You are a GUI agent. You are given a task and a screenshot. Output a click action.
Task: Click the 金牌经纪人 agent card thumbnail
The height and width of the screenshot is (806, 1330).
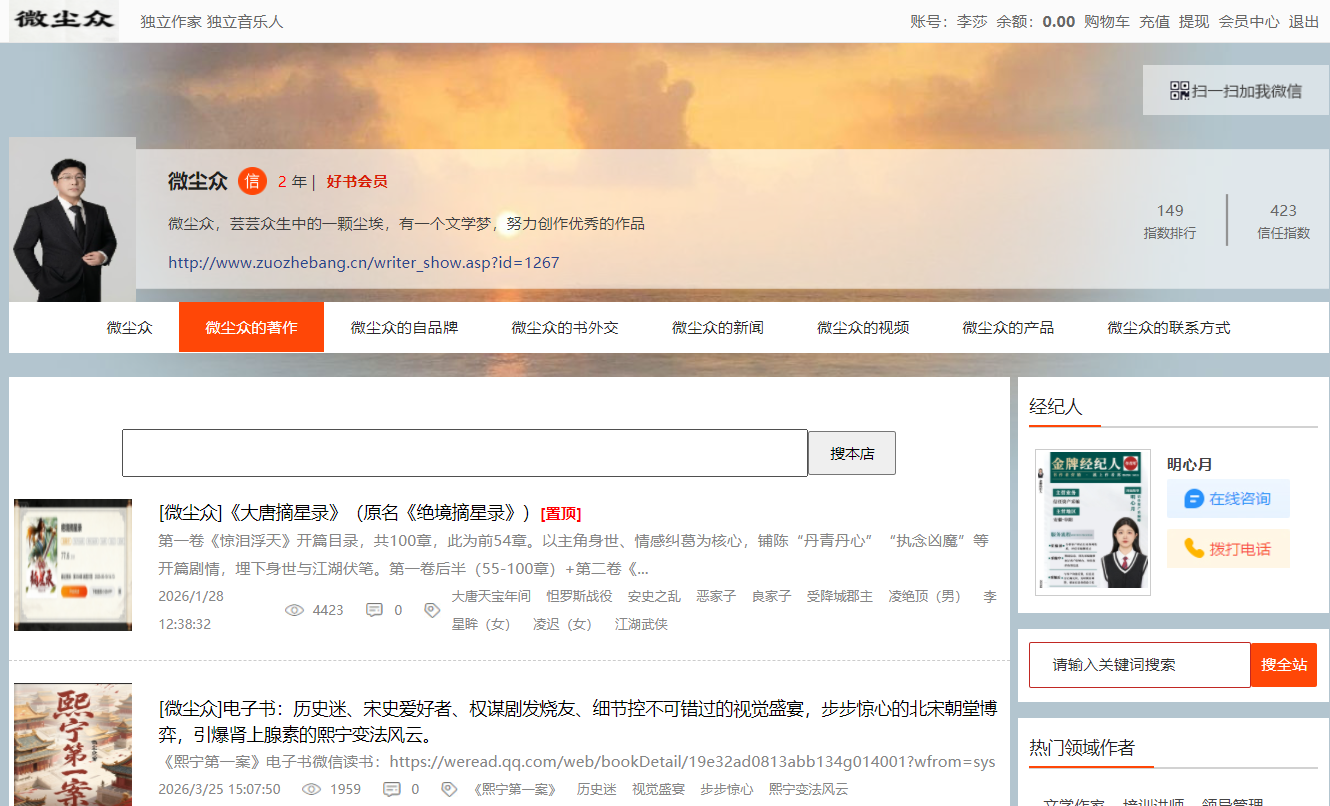(x=1092, y=522)
